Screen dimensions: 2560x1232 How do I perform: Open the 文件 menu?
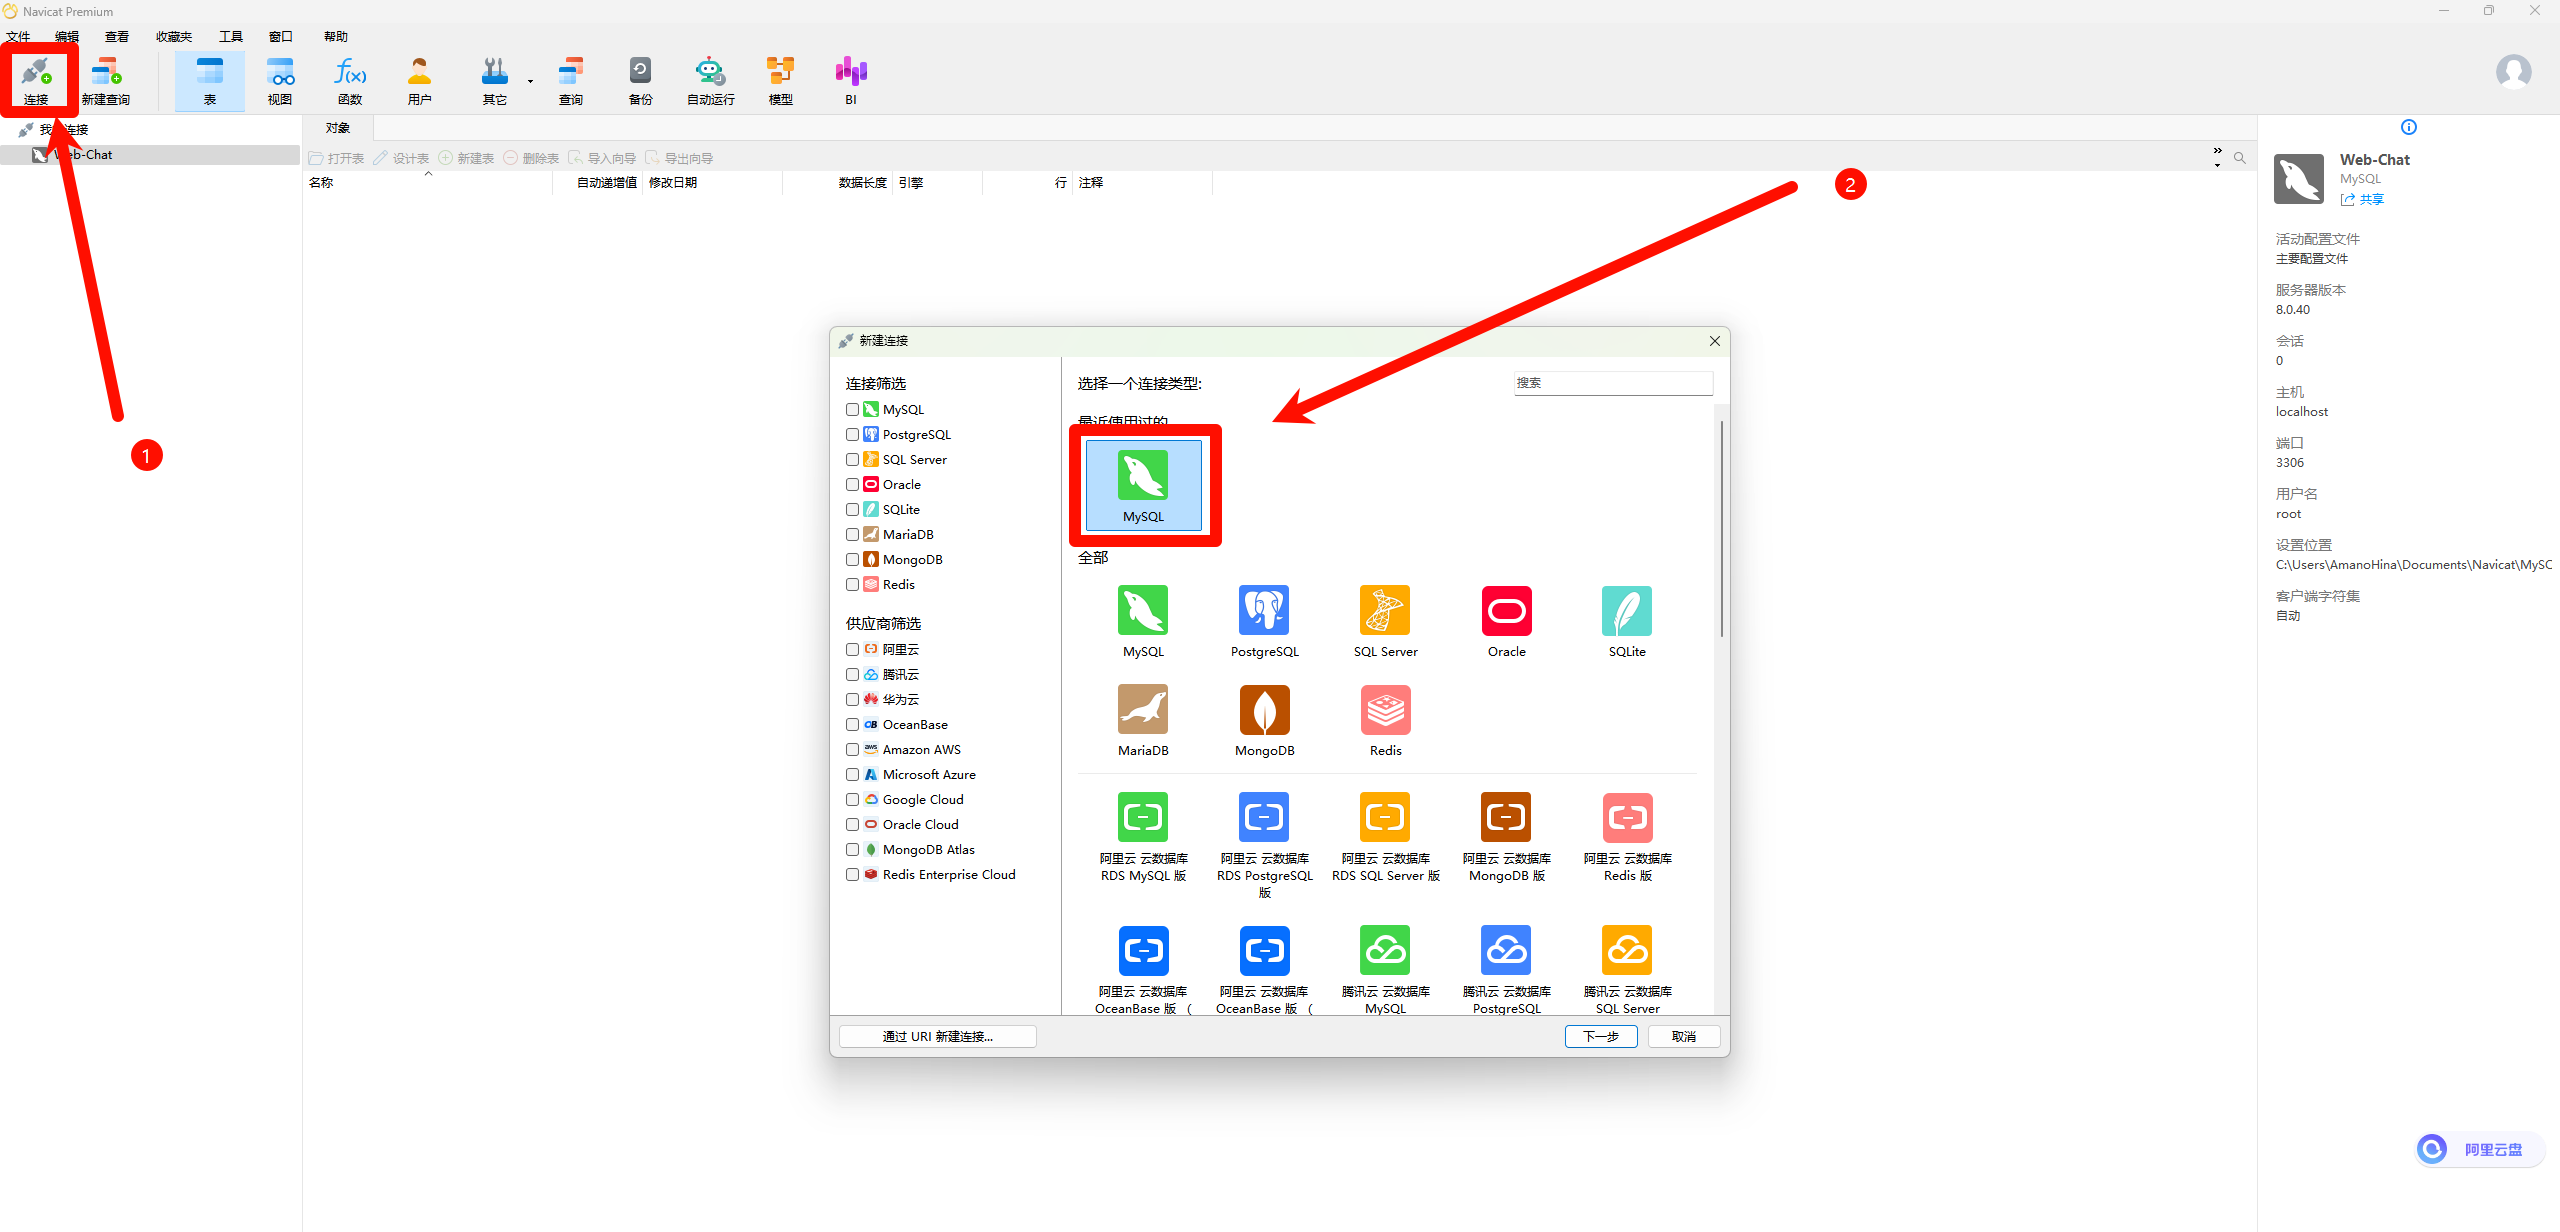pos(18,37)
